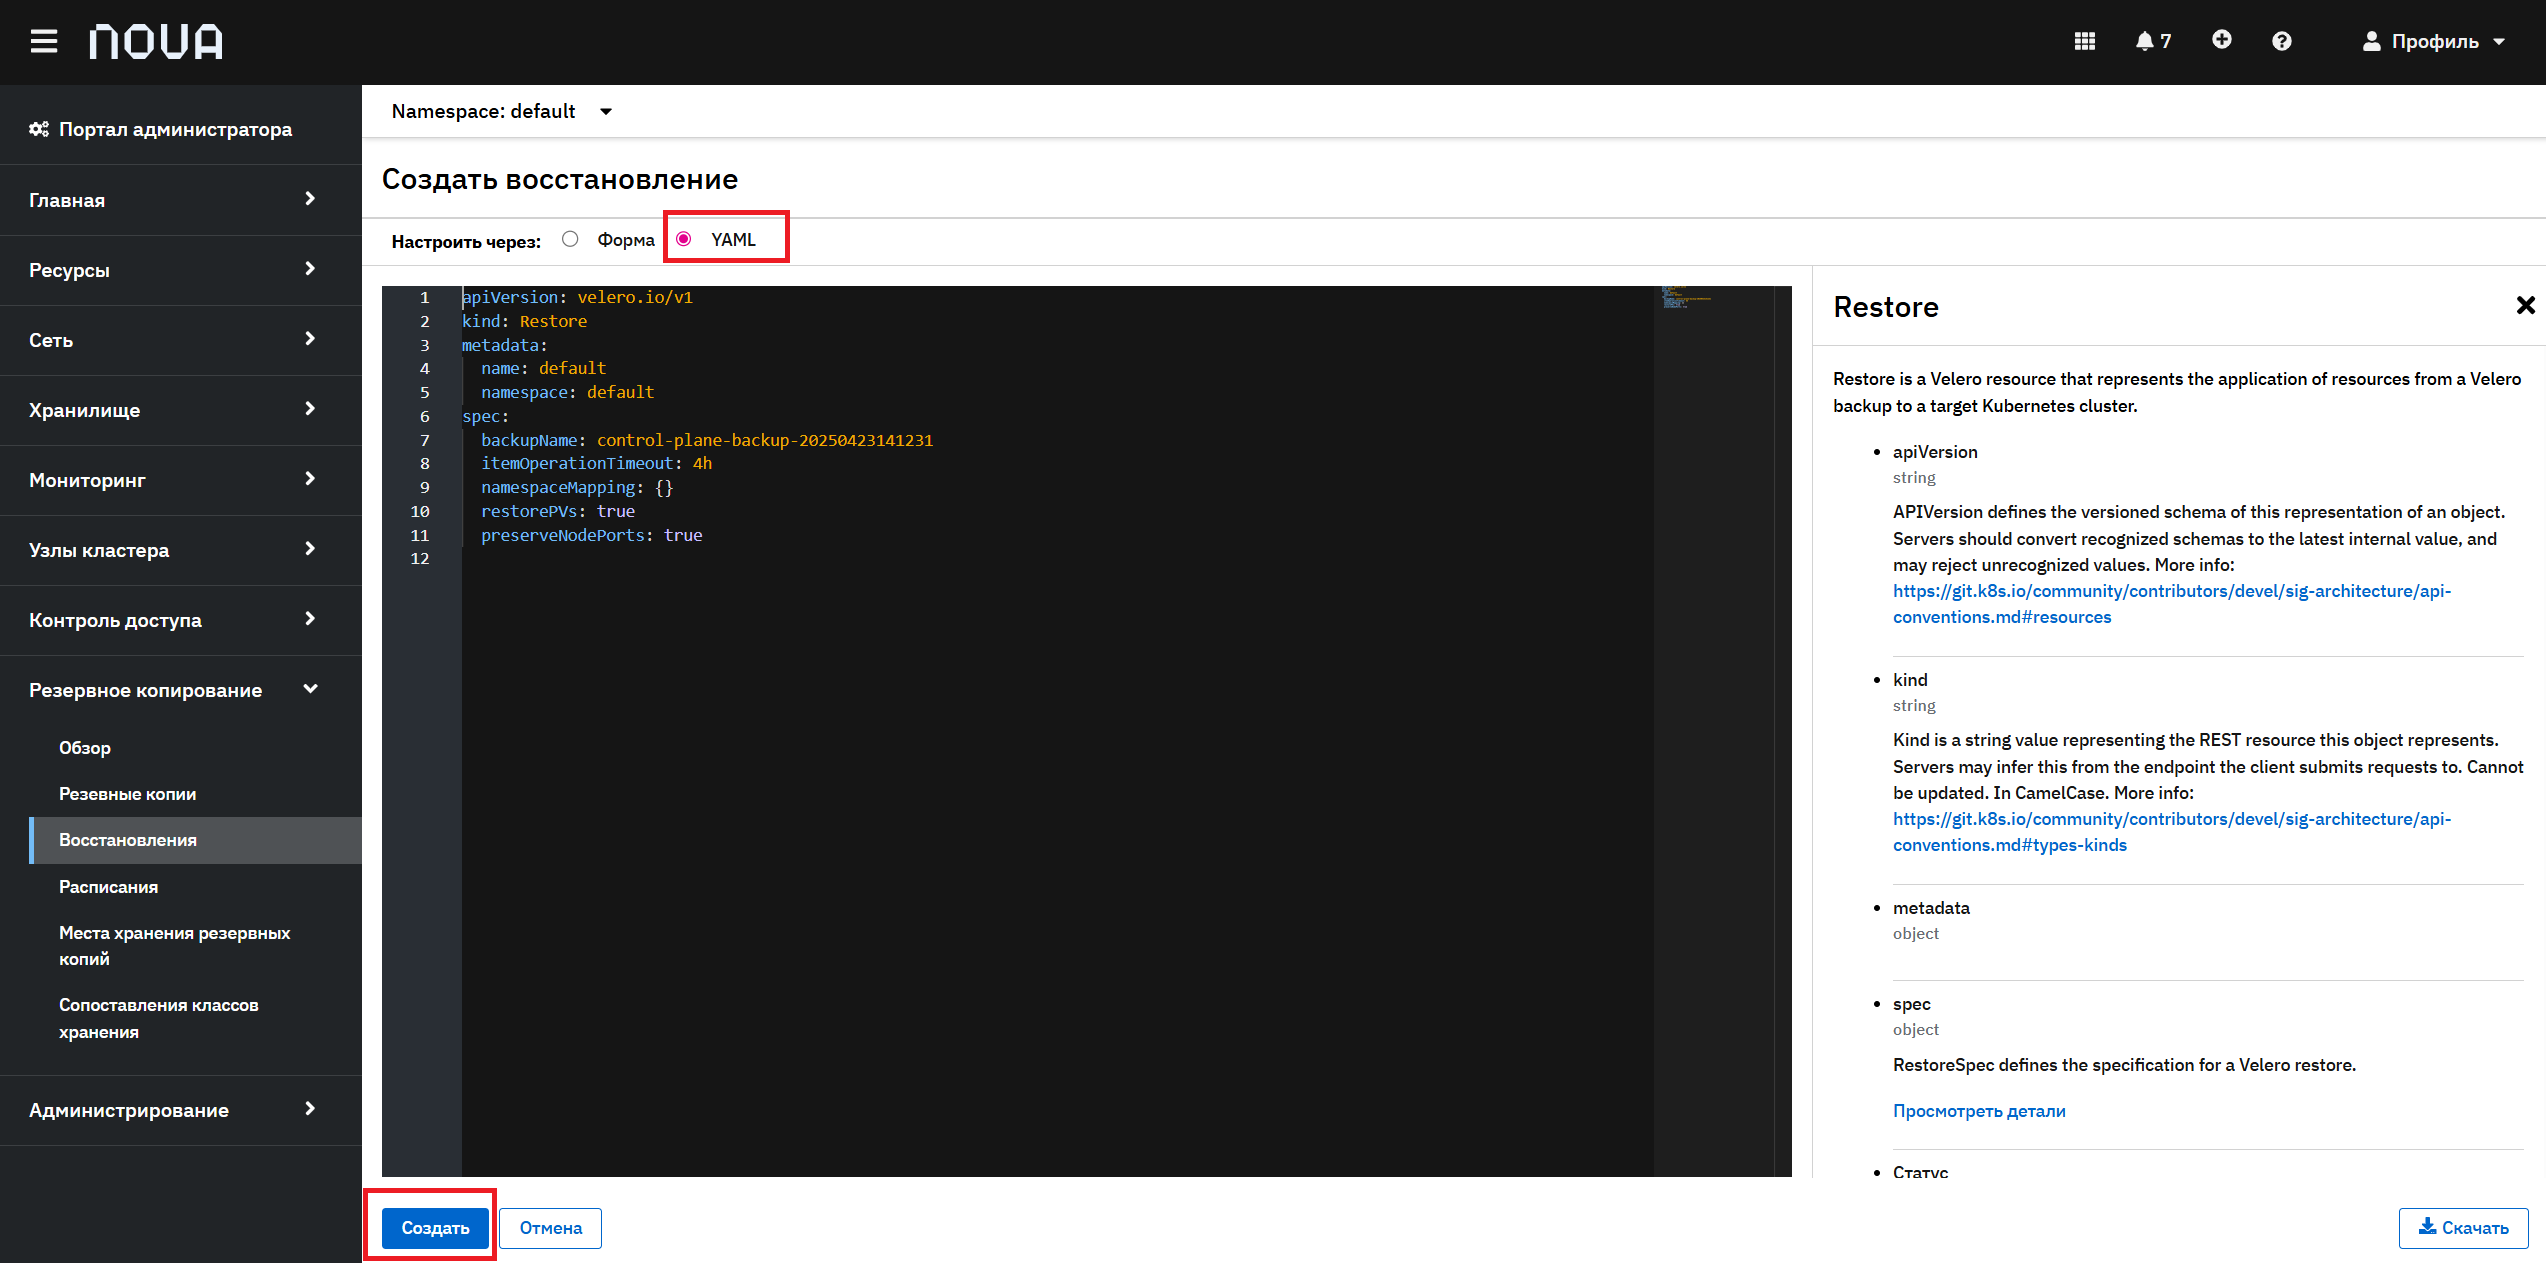Click the itemOperationTimeout: 4h line
This screenshot has height=1263, width=2546.
597,463
